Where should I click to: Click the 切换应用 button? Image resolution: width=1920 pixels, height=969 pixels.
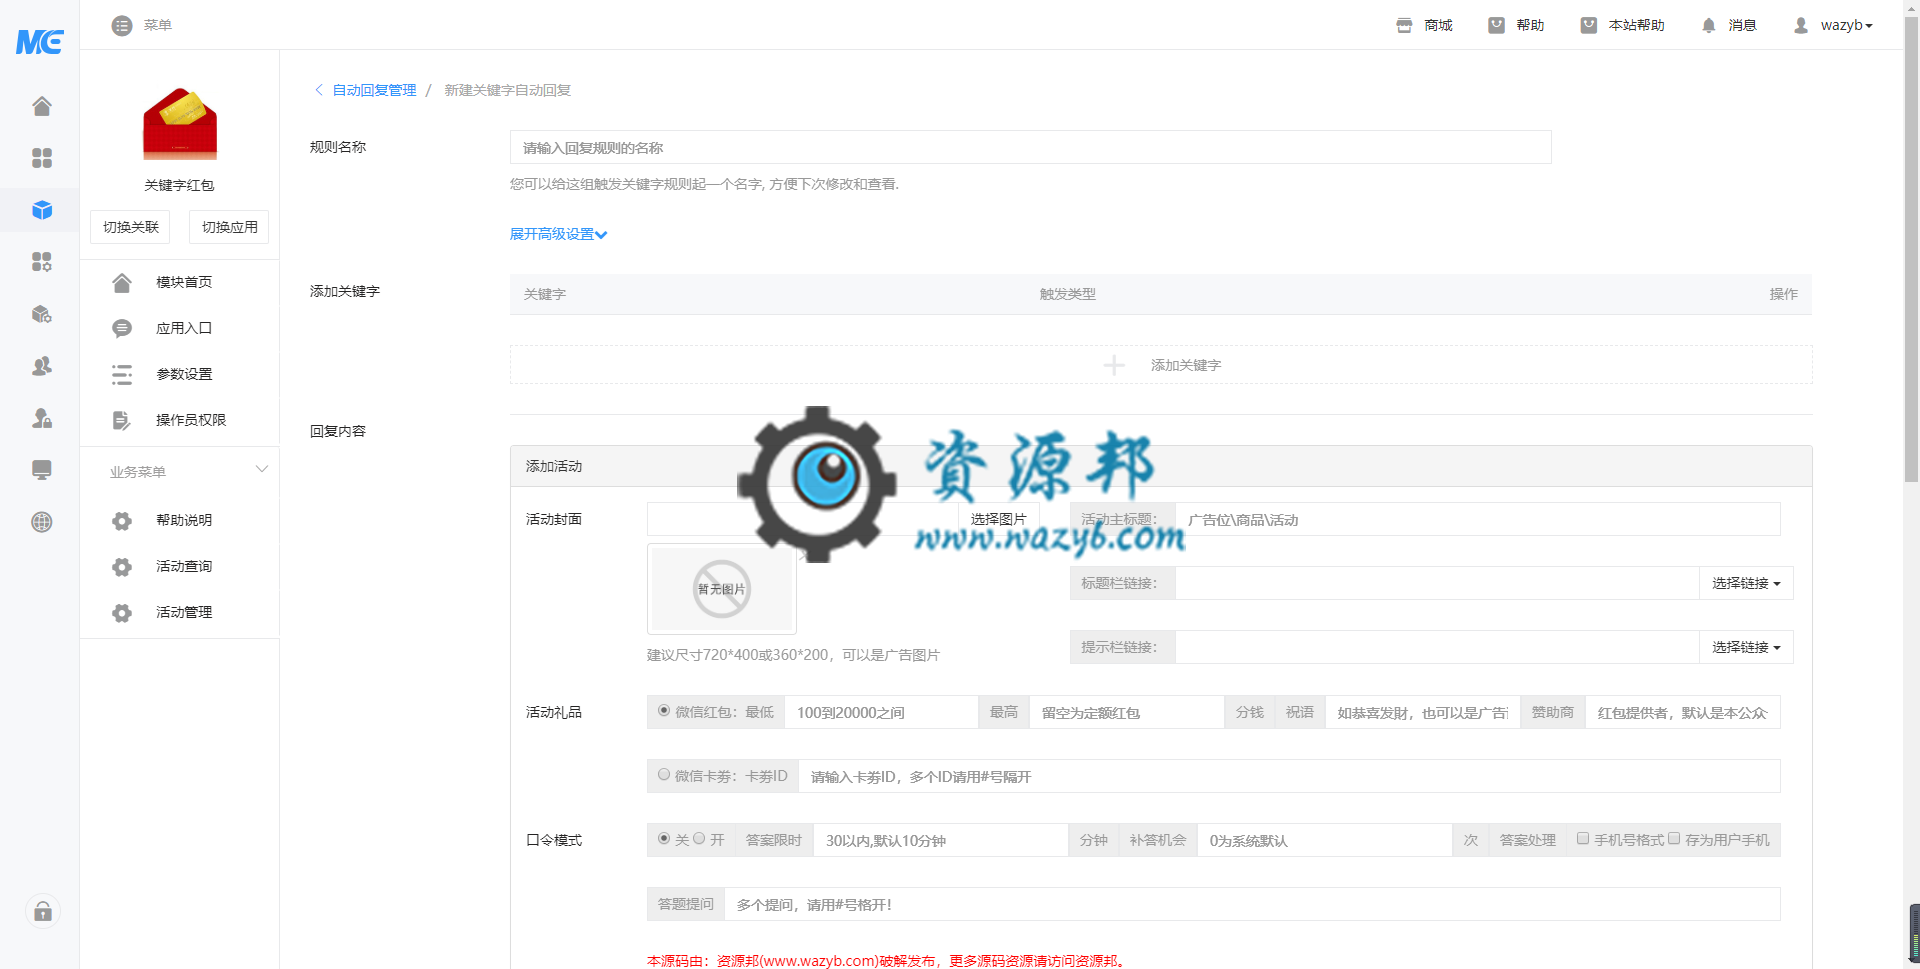(x=229, y=227)
